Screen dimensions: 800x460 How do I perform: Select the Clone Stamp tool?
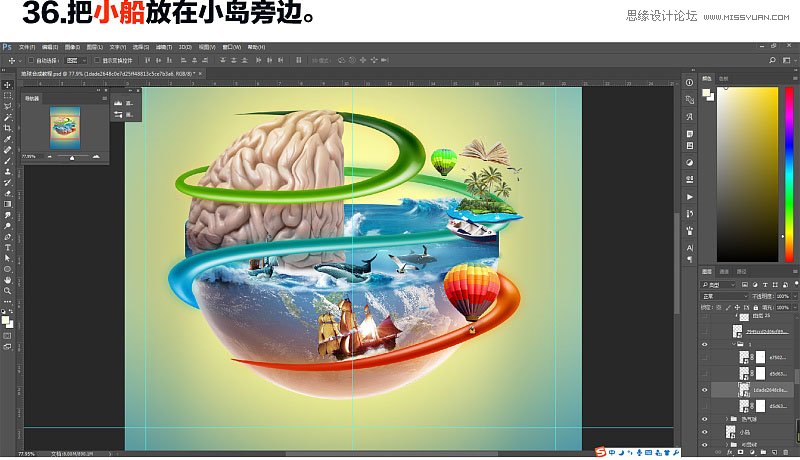coord(7,172)
